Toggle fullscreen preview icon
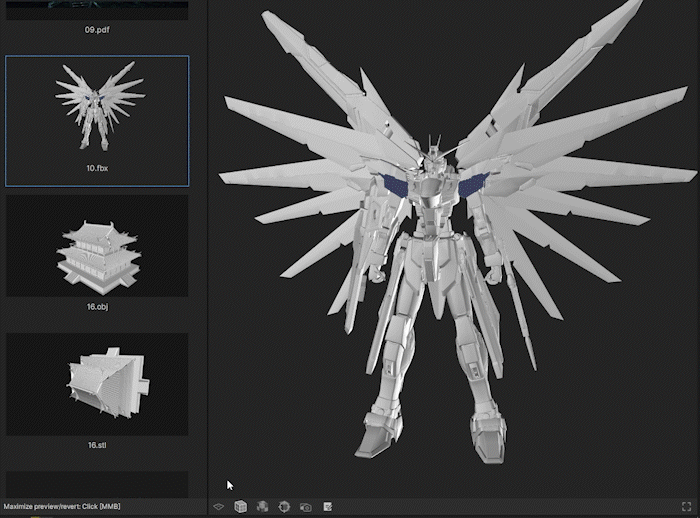 pyautogui.click(x=687, y=506)
